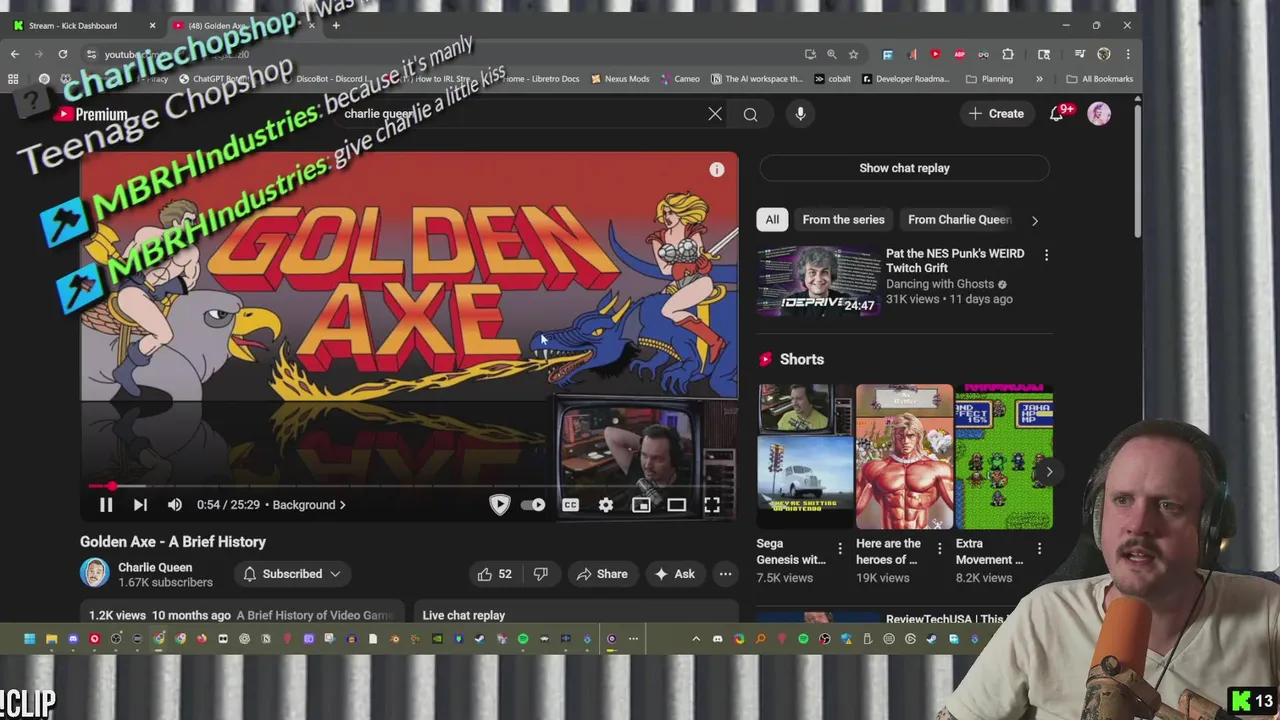Viewport: 1280px width, 720px height.
Task: Open the Ask AI button
Action: tap(675, 574)
